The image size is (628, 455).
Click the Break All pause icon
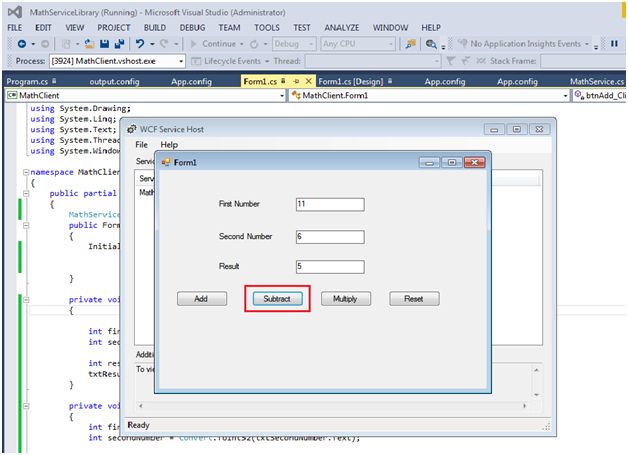pos(614,43)
